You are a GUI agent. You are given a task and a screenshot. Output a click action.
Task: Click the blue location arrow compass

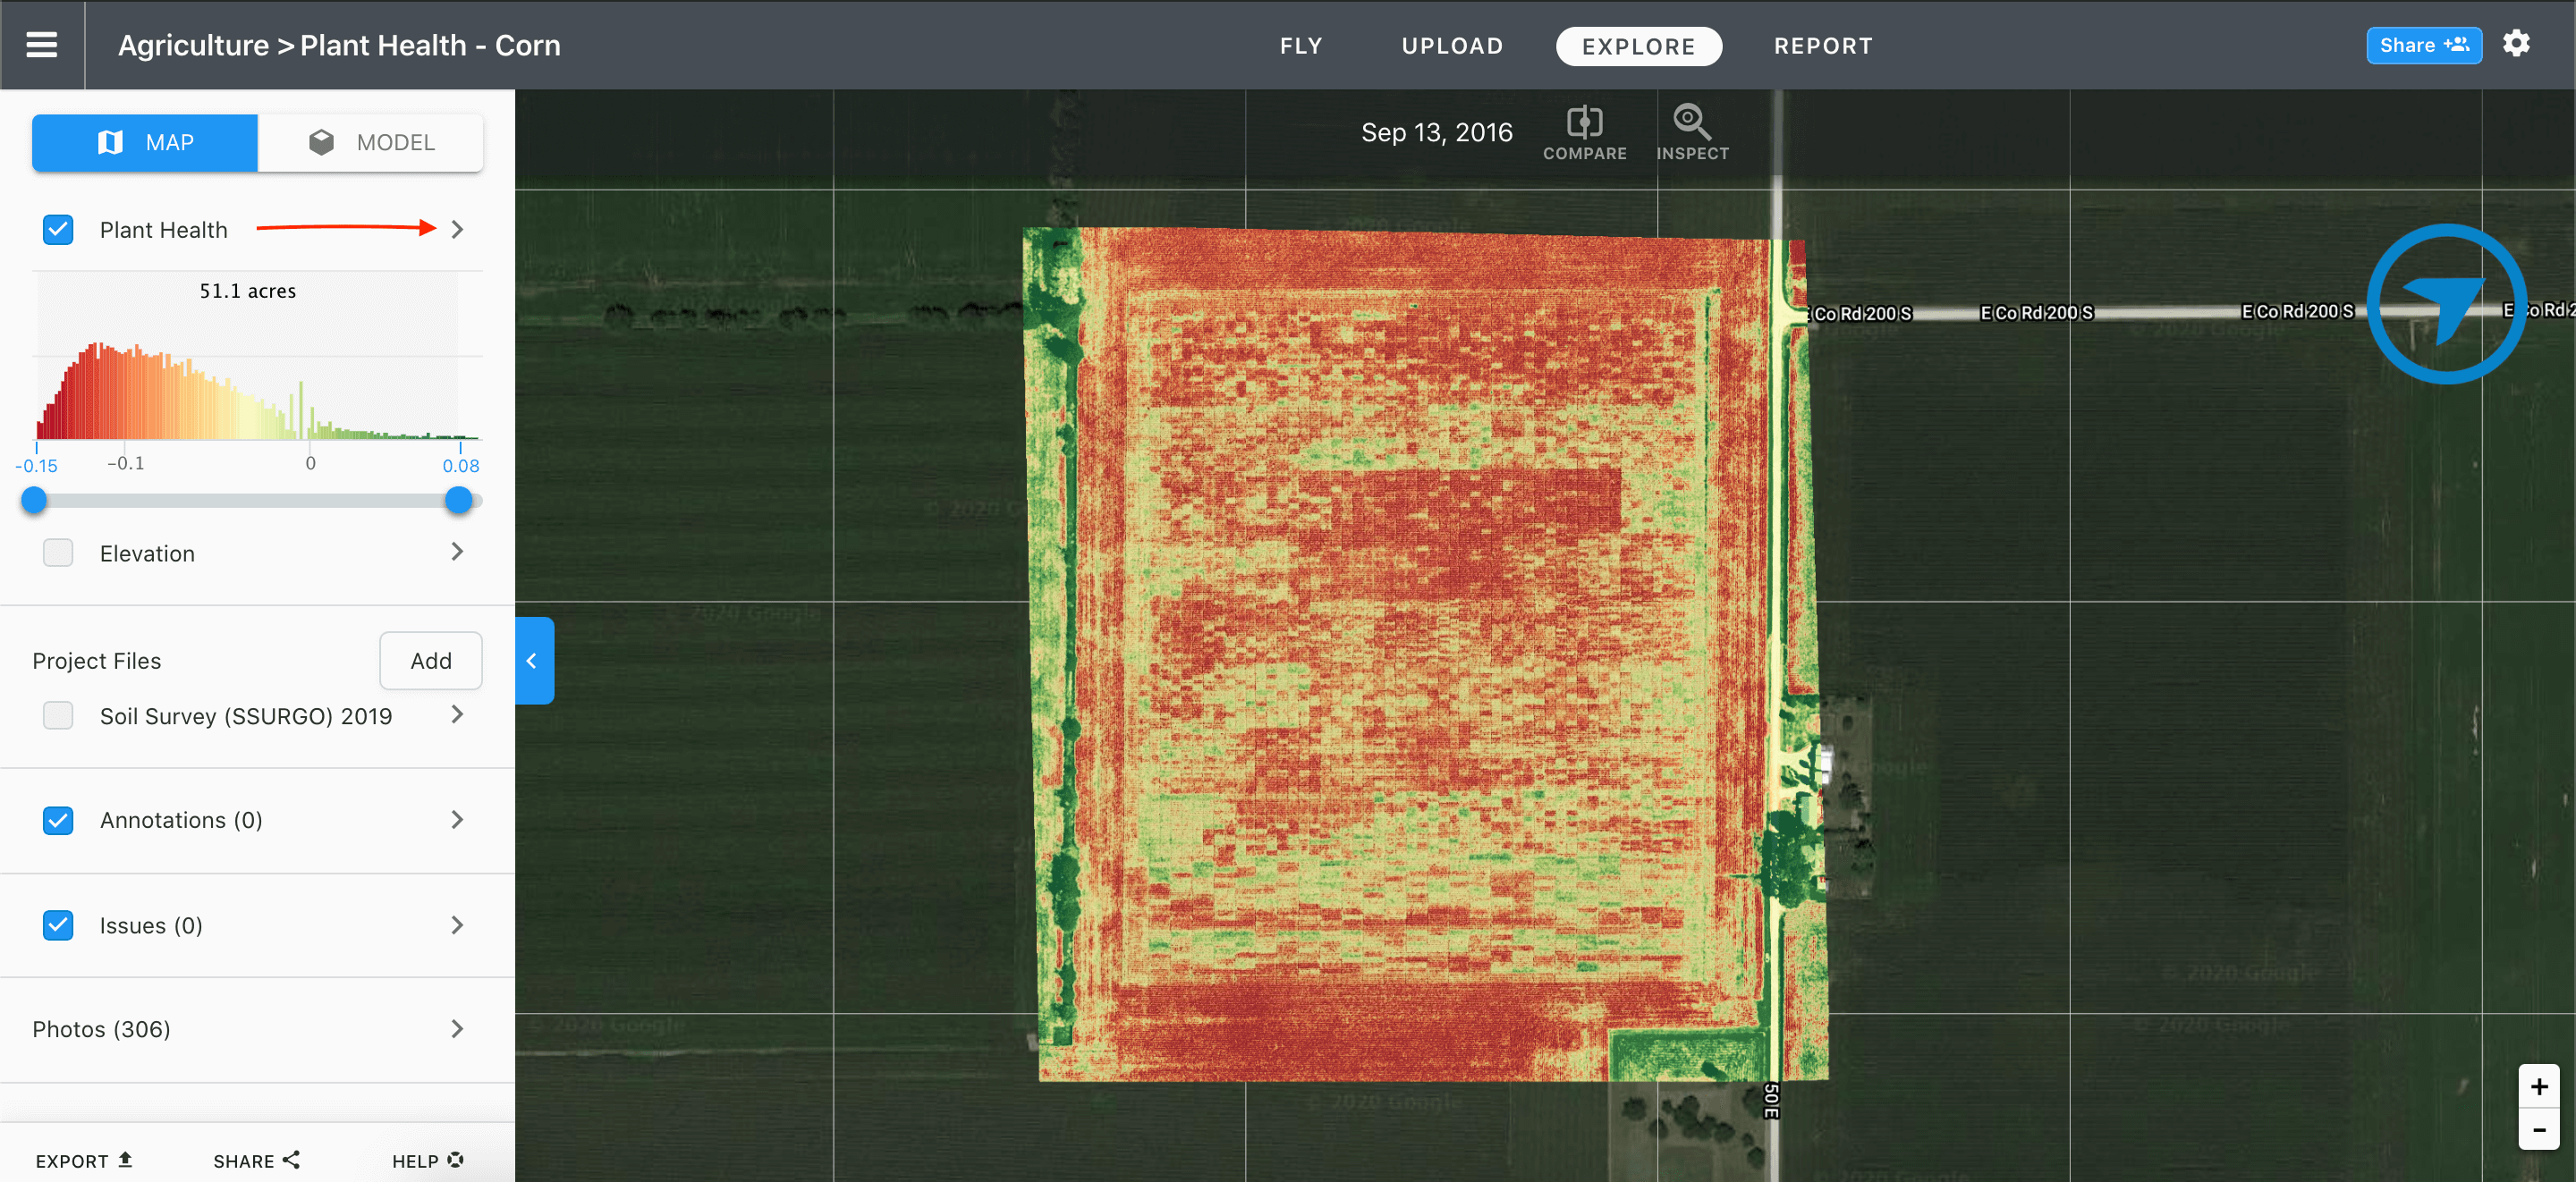2446,303
